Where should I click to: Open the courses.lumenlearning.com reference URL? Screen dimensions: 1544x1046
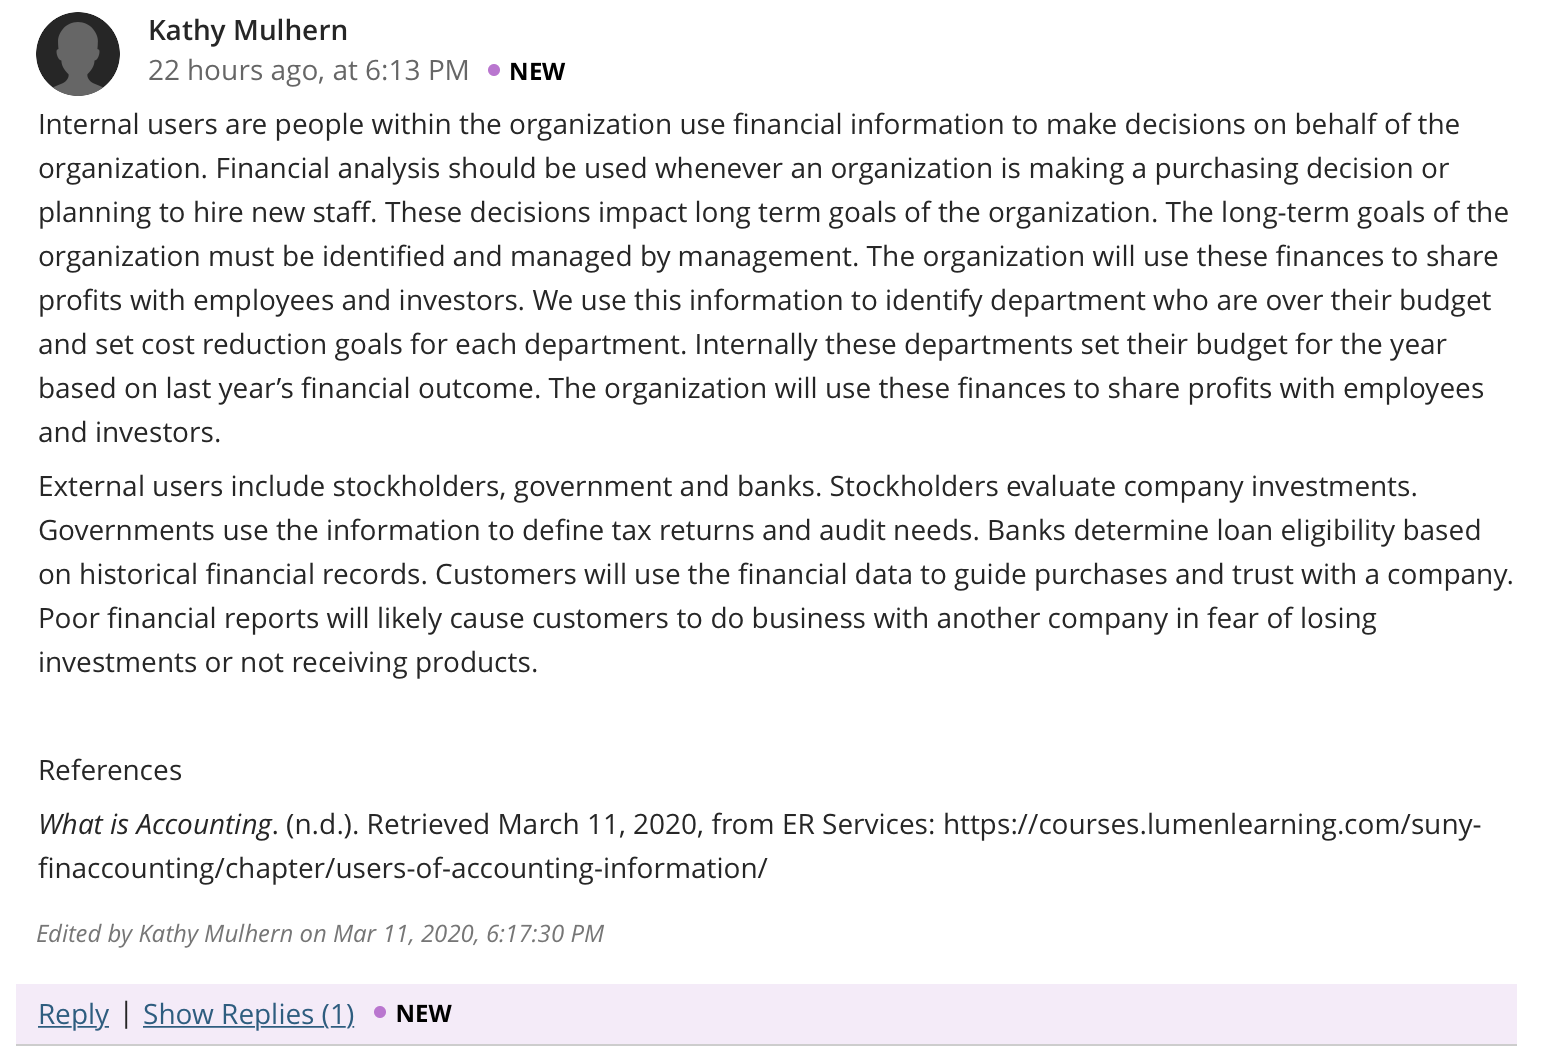1212,824
